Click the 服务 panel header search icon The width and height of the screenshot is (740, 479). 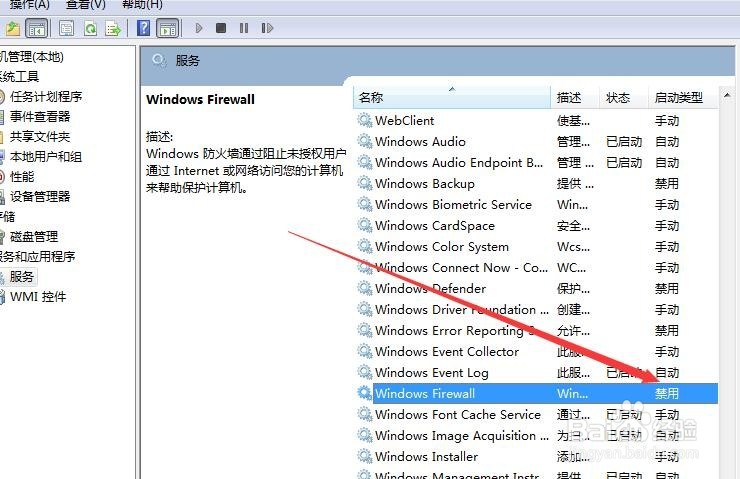[x=159, y=60]
